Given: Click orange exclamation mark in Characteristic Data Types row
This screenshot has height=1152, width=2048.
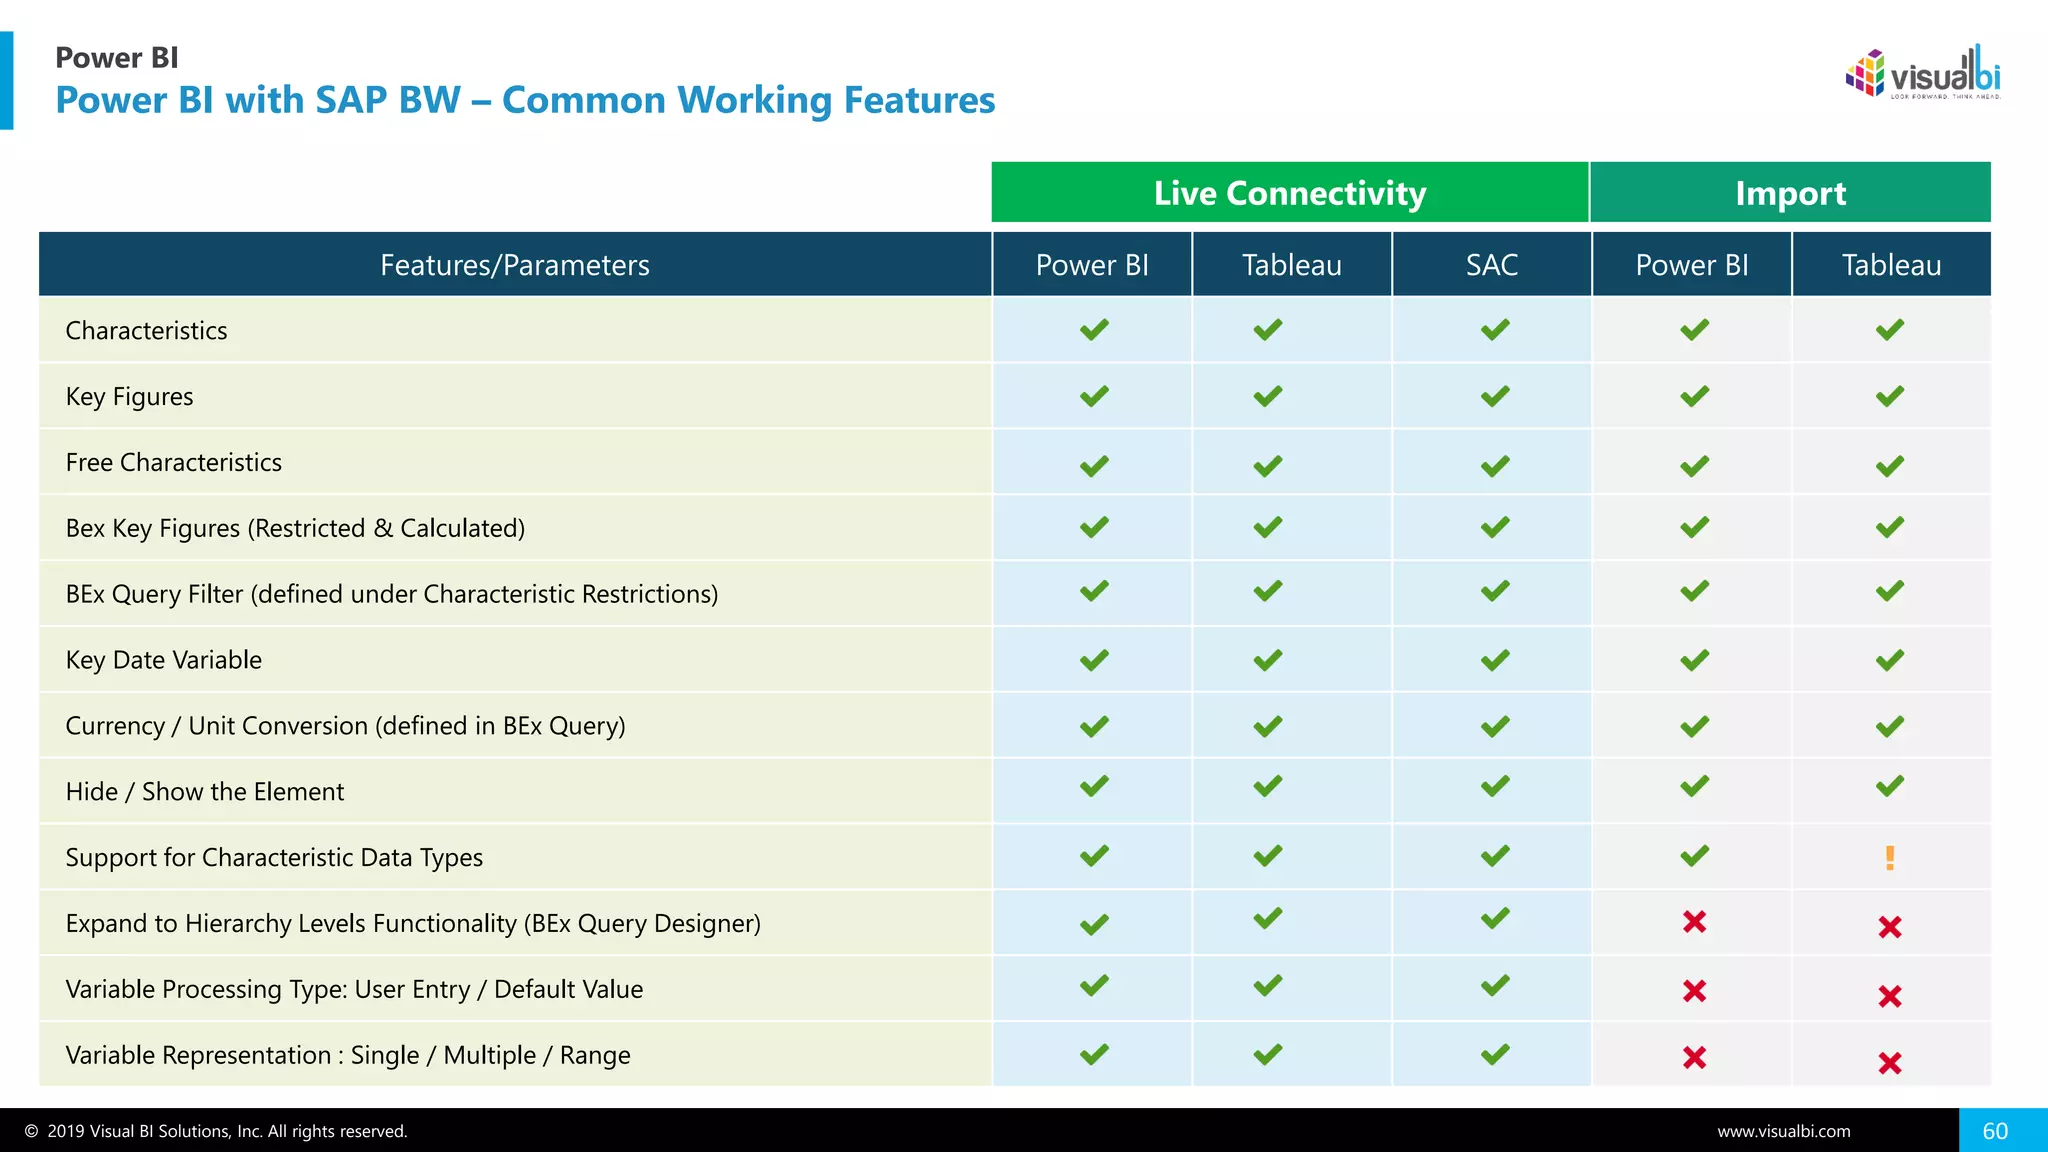Looking at the screenshot, I should pos(1890,858).
